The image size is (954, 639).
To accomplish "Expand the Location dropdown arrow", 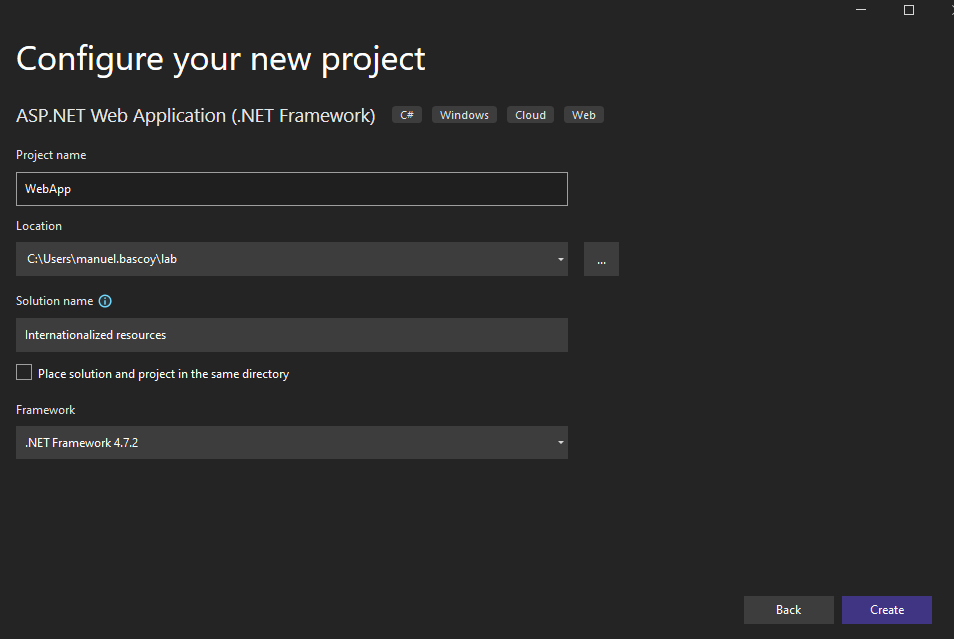I will [x=560, y=260].
